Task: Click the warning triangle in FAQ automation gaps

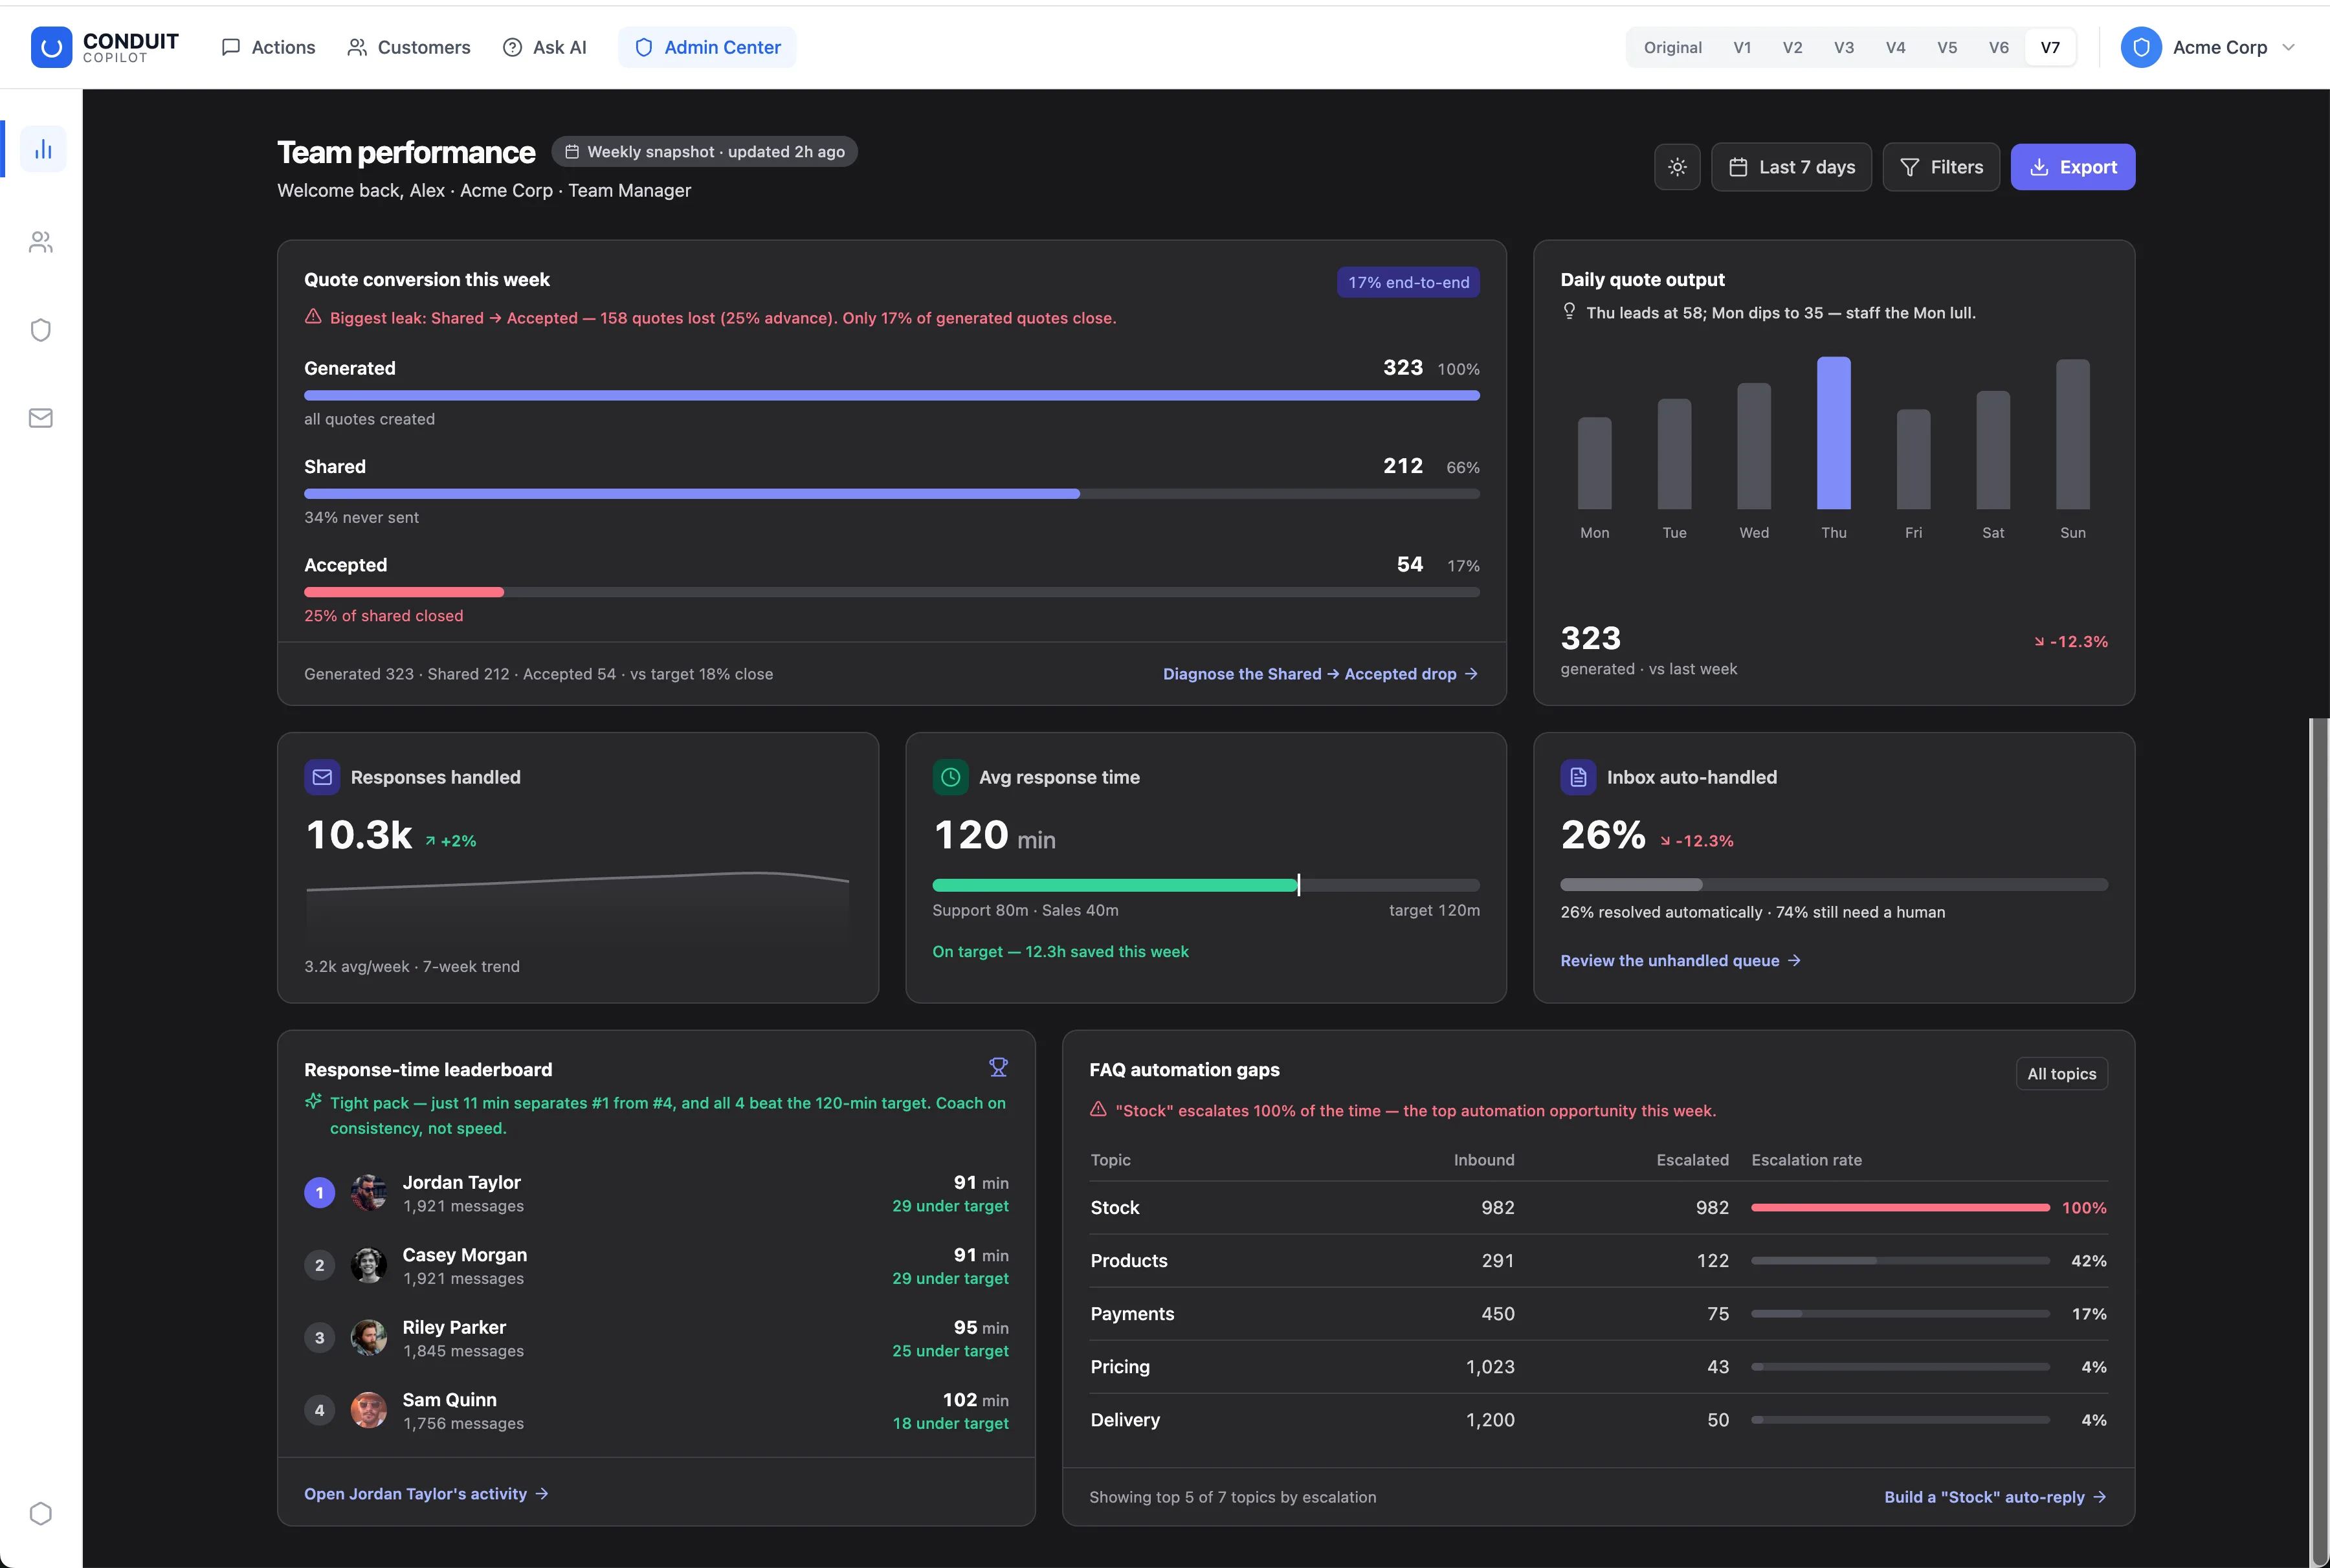Action: pyautogui.click(x=1098, y=1109)
